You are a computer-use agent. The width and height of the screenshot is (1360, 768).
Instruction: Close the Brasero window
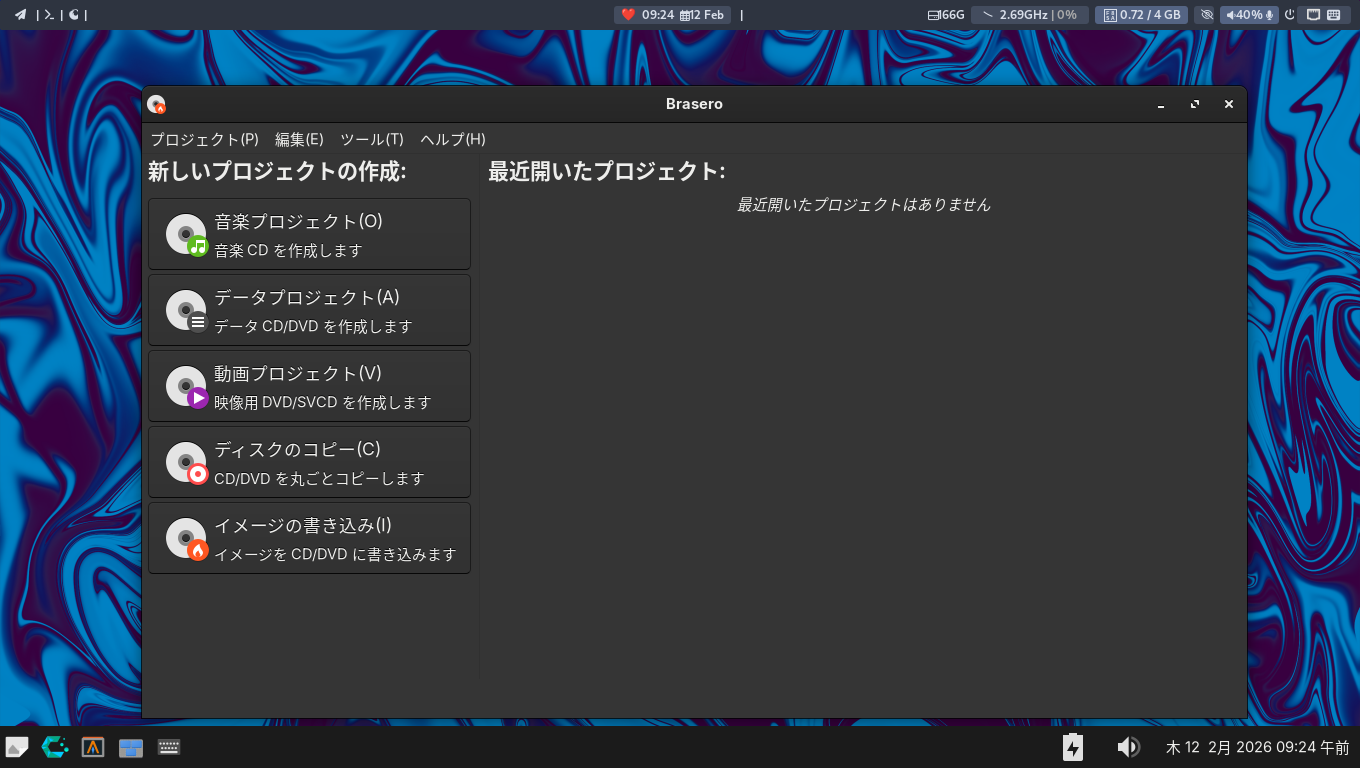(x=1229, y=104)
